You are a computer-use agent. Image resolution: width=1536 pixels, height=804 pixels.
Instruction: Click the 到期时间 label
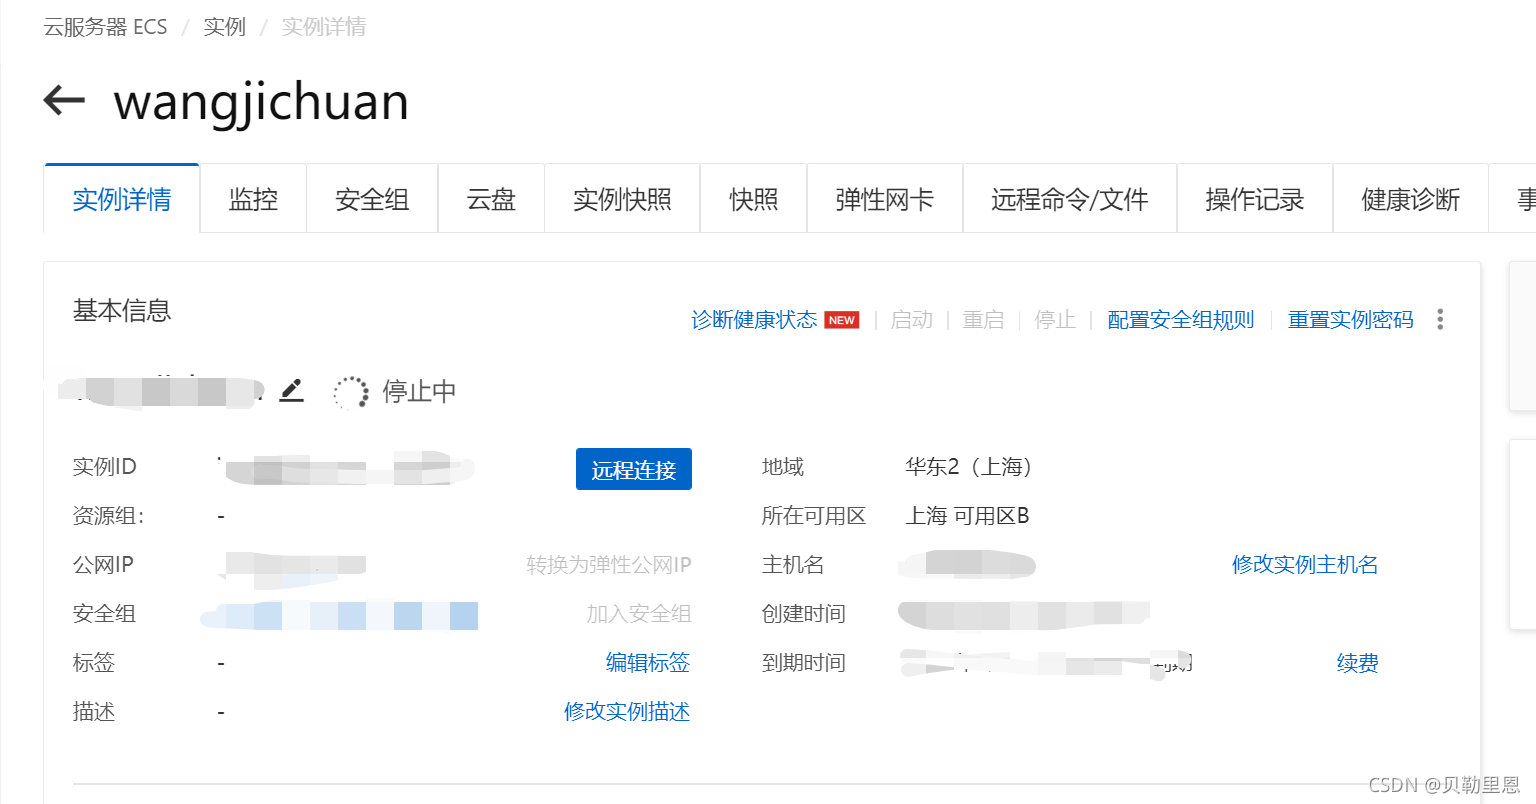[x=803, y=663]
